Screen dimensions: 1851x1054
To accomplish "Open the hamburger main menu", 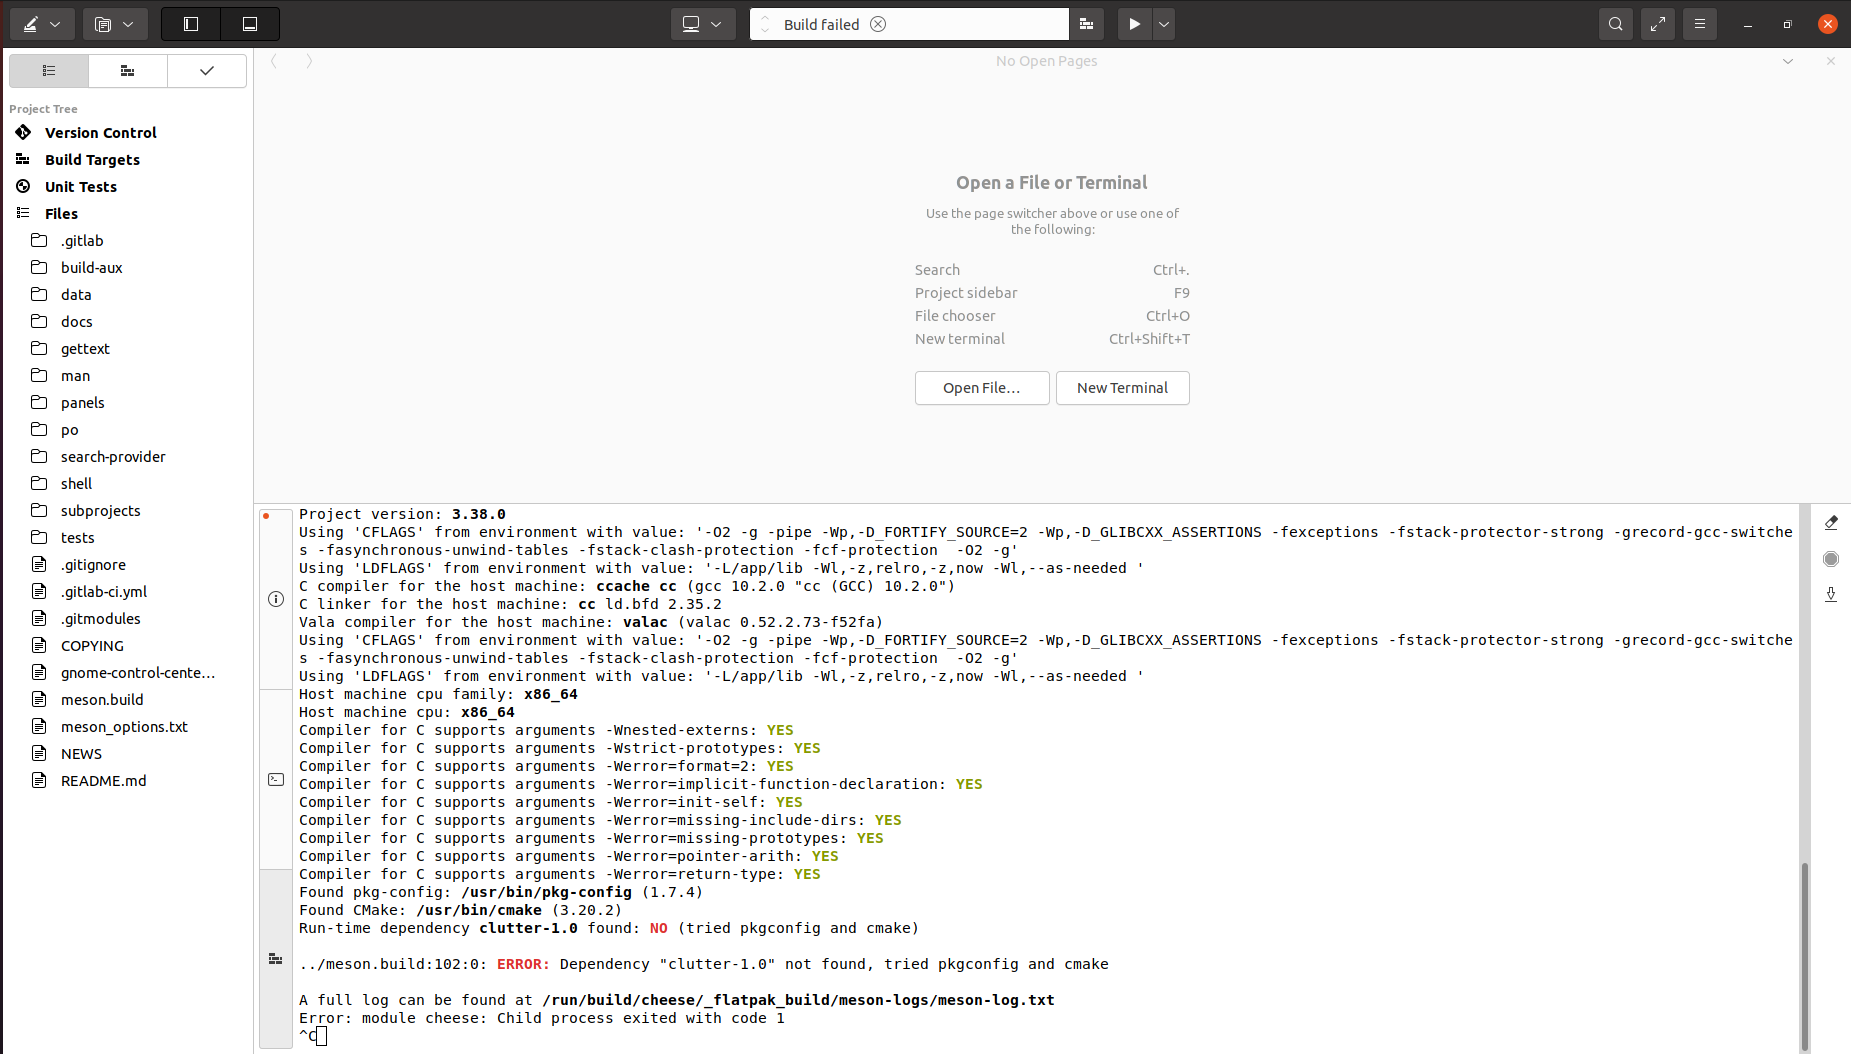I will [x=1699, y=24].
